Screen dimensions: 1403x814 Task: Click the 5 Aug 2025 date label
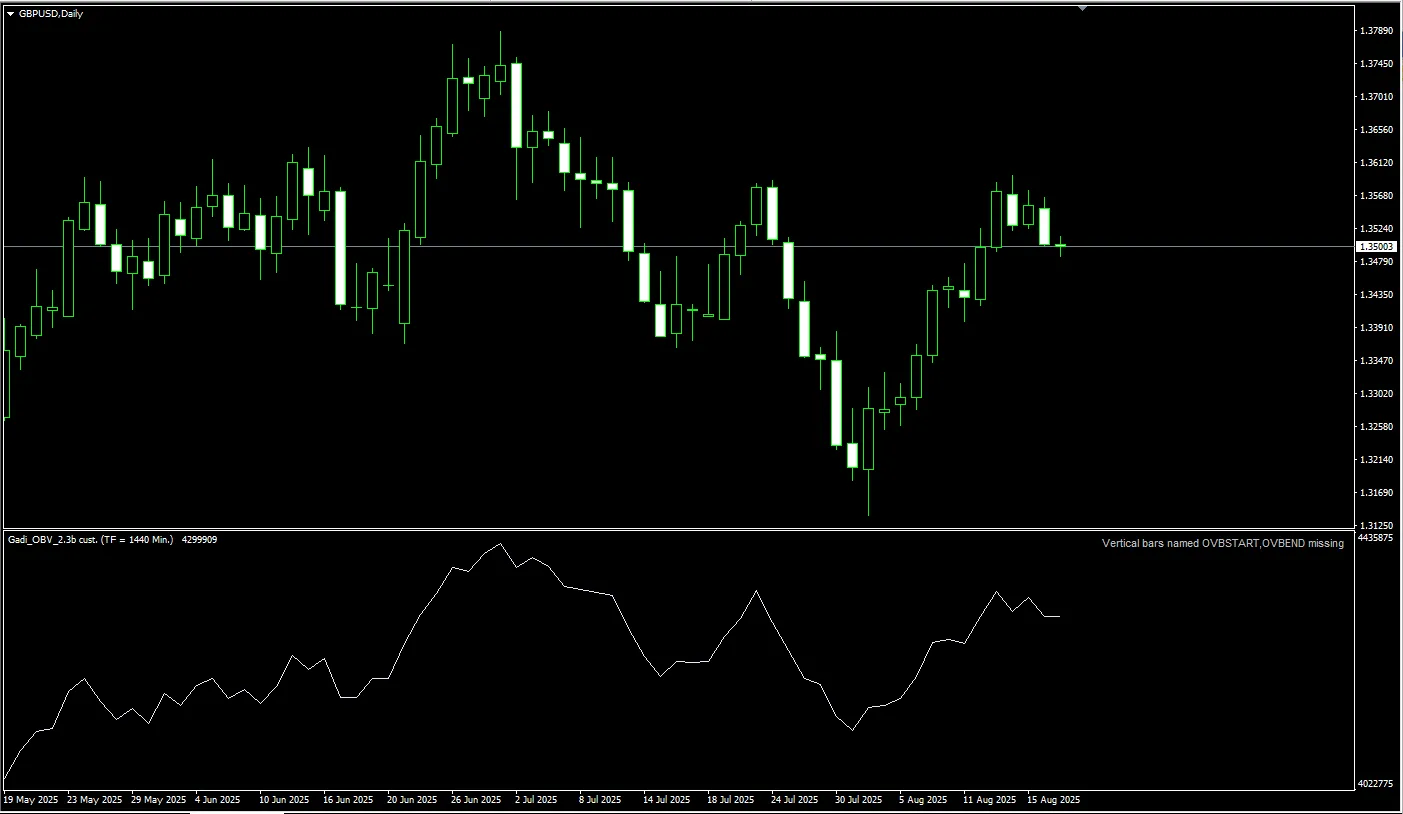click(922, 800)
